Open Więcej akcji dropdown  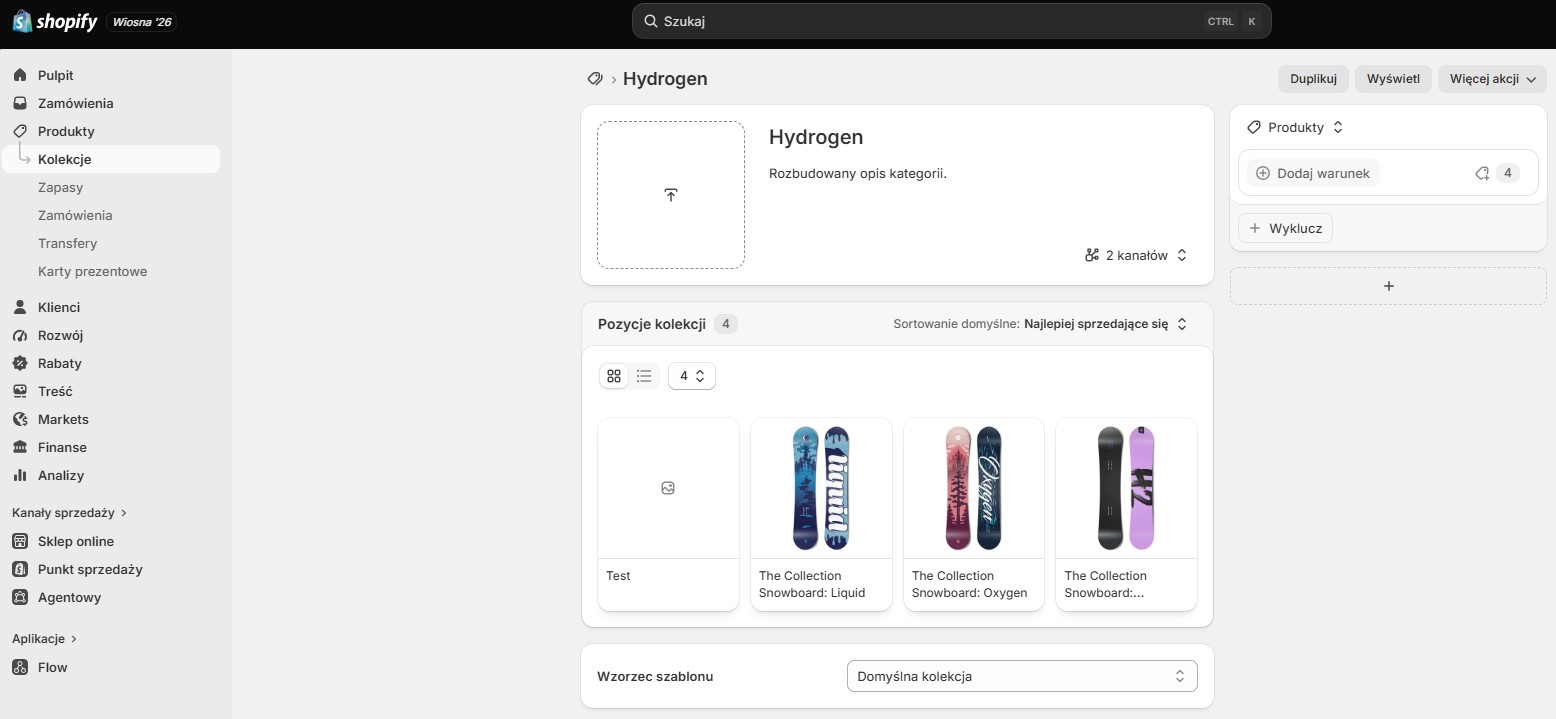point(1492,79)
